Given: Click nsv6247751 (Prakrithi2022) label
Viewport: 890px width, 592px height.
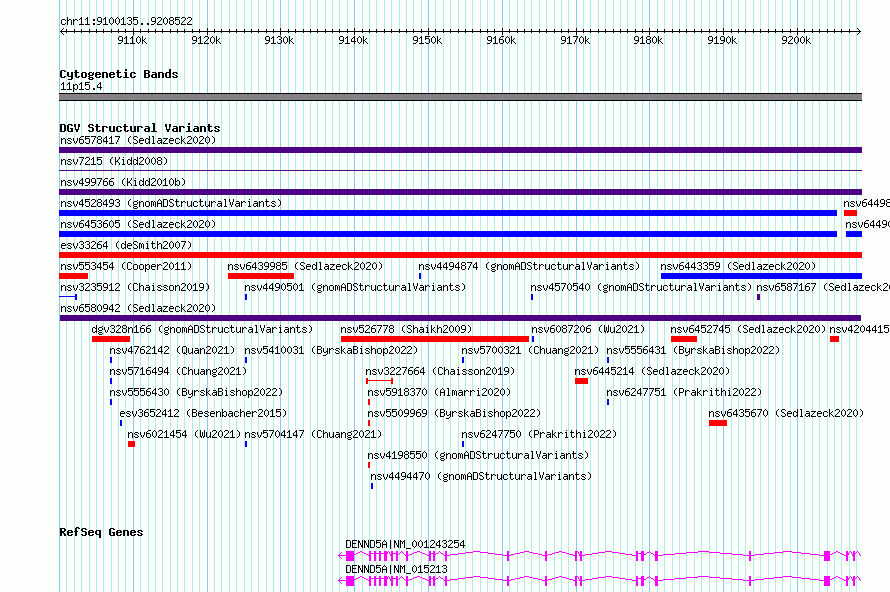Looking at the screenshot, I should pyautogui.click(x=684, y=392).
